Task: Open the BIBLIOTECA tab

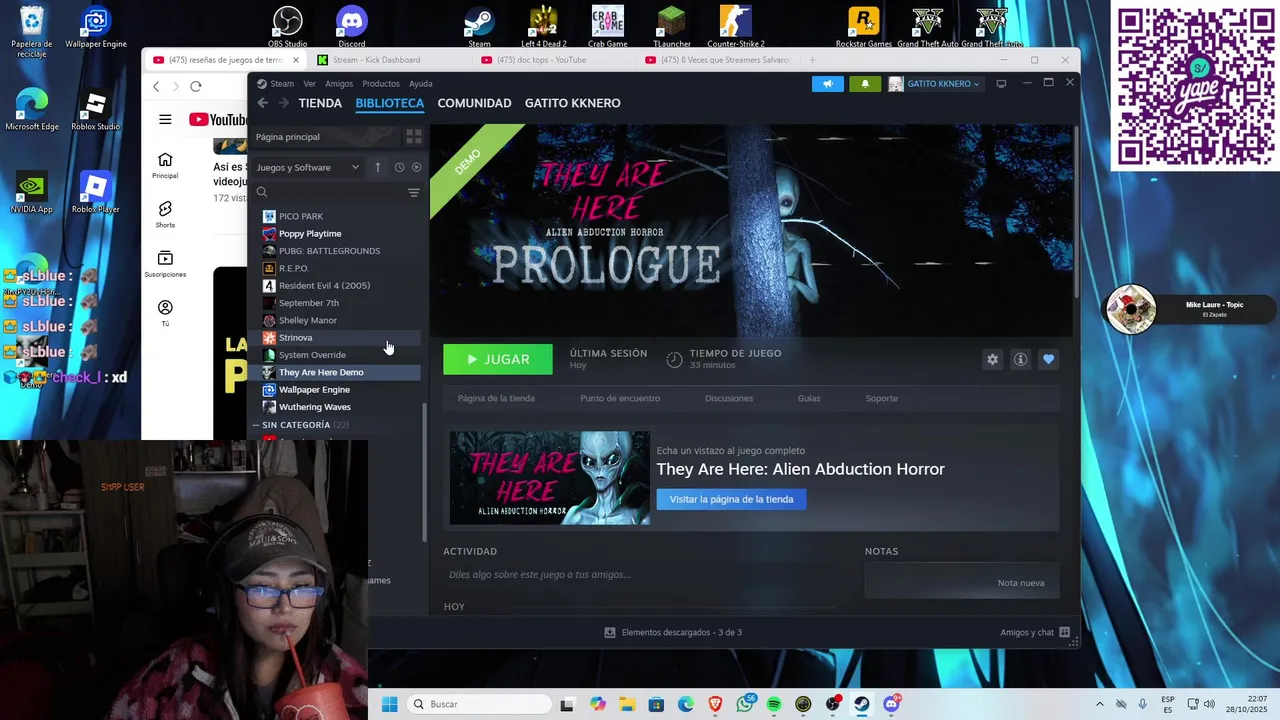Action: tap(390, 103)
